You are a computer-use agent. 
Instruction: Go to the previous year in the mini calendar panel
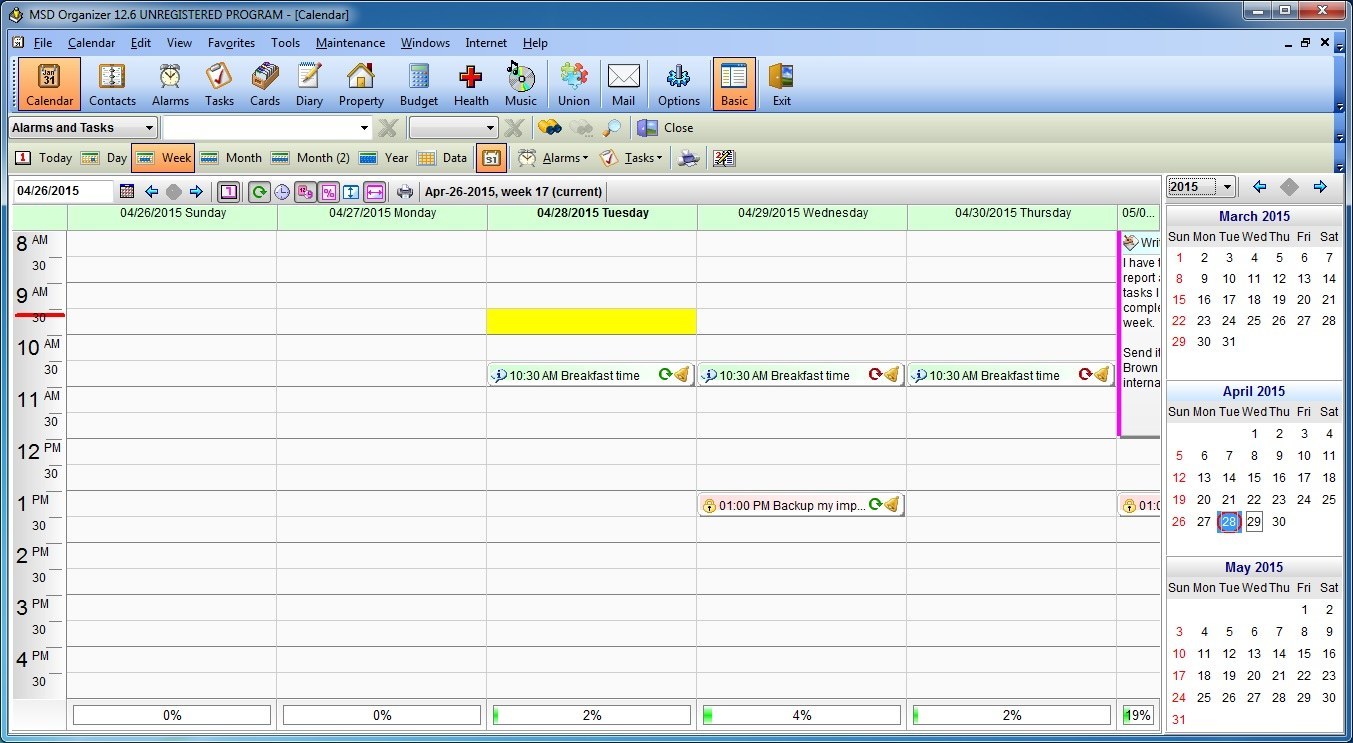pos(1260,187)
